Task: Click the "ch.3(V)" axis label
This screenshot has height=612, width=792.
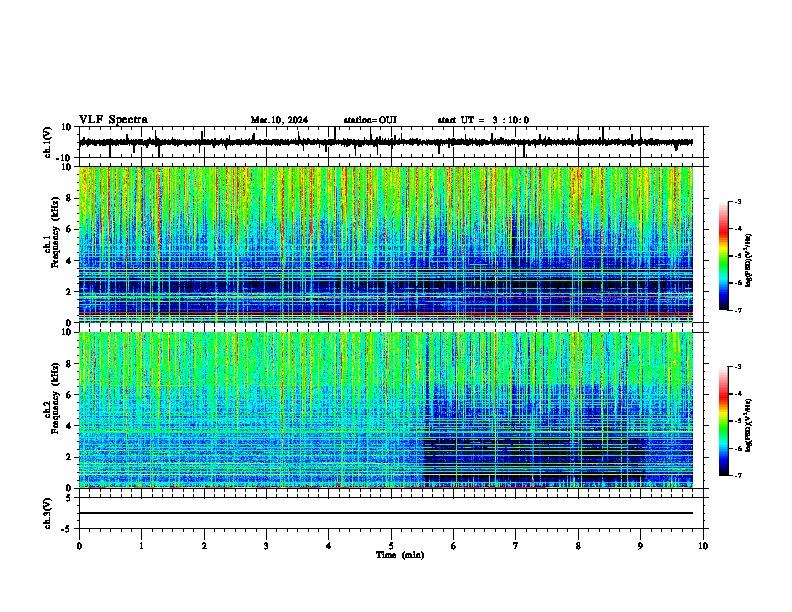Action: (48, 513)
